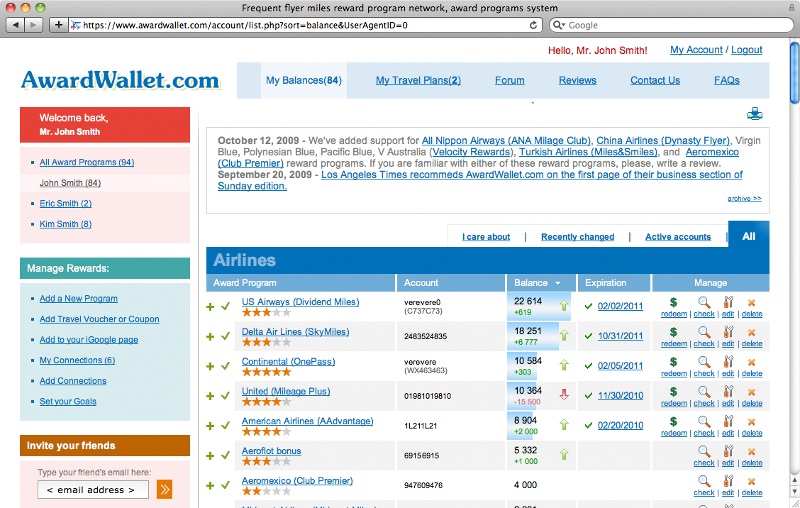Switch to the Recently changed filter tab
This screenshot has height=508, width=800.
(x=578, y=237)
